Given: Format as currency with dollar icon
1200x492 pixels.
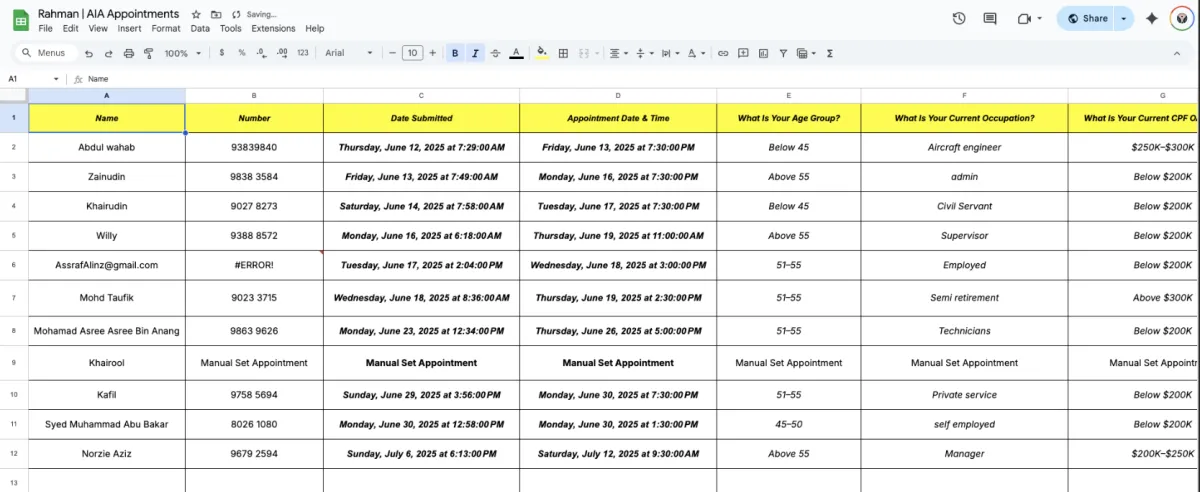Looking at the screenshot, I should 221,53.
